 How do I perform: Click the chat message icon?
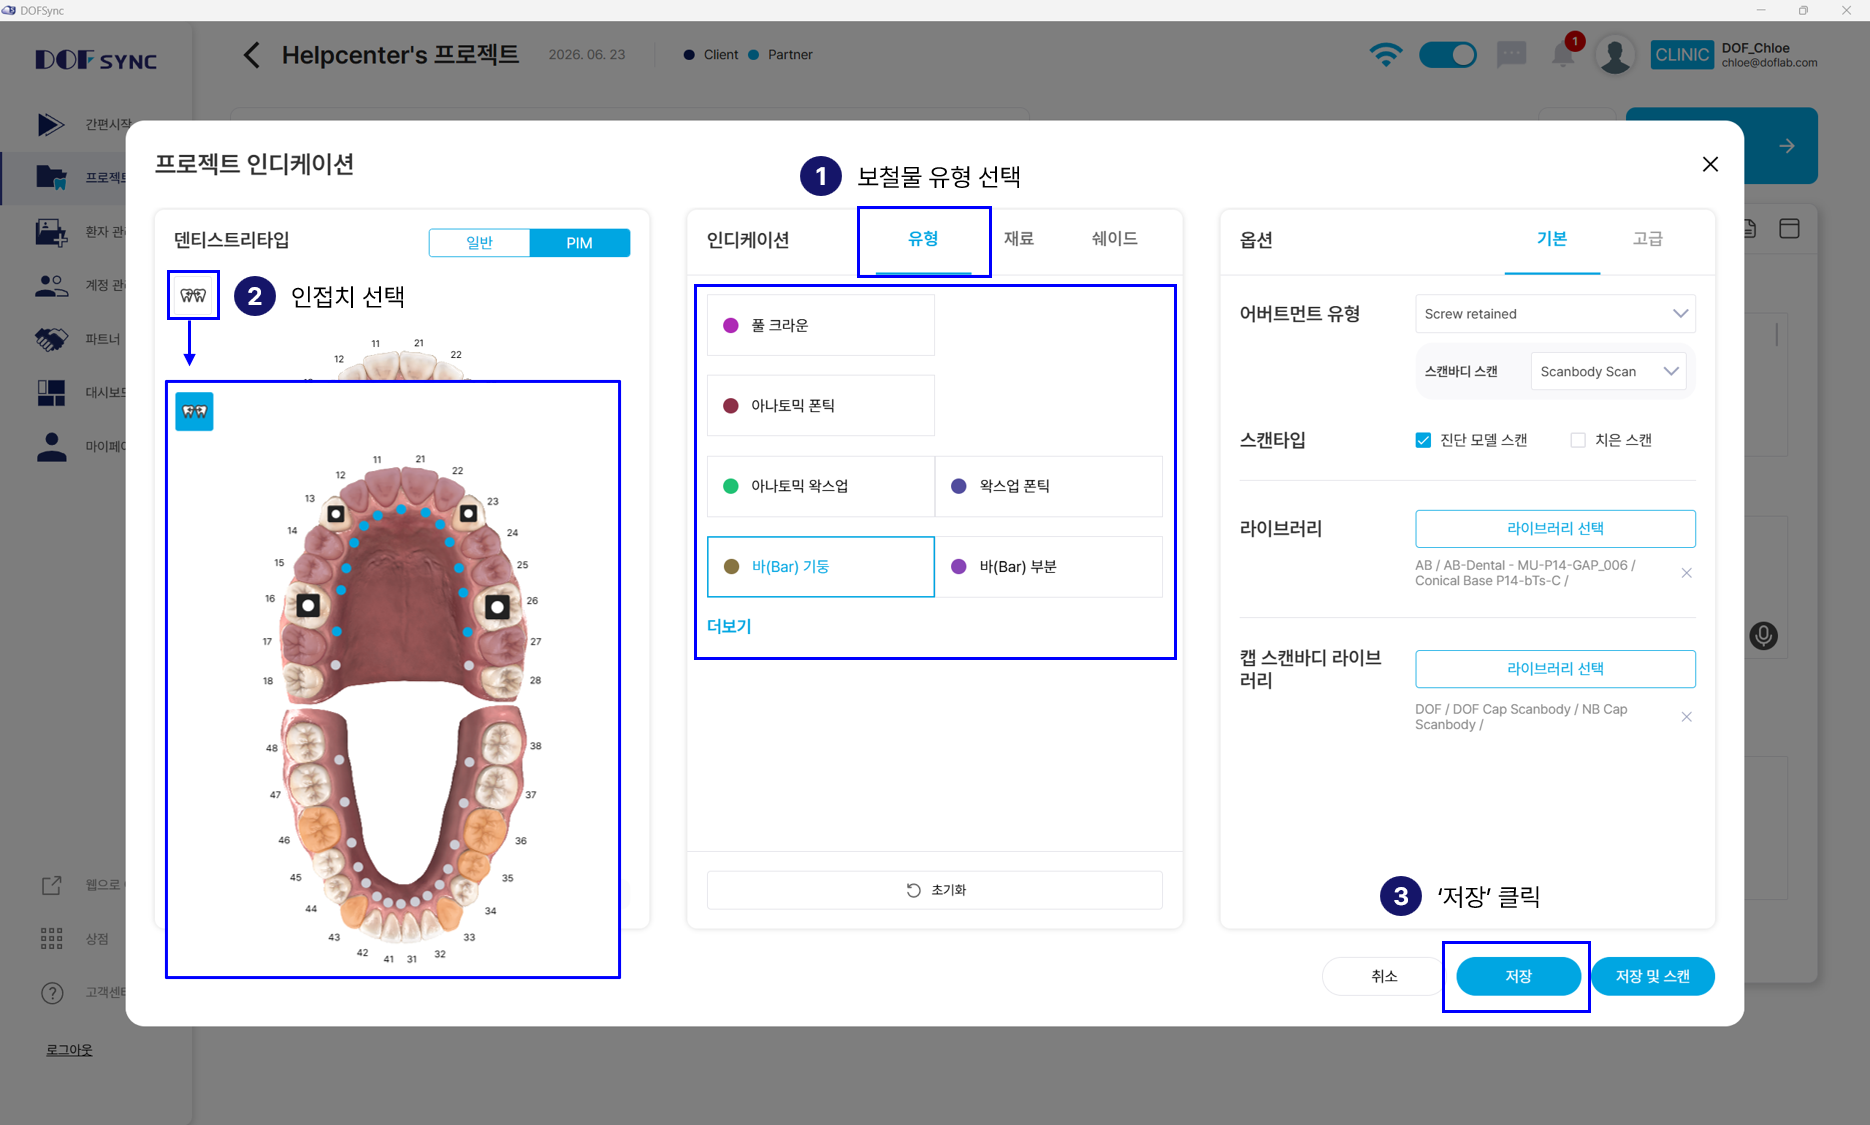coord(1511,54)
